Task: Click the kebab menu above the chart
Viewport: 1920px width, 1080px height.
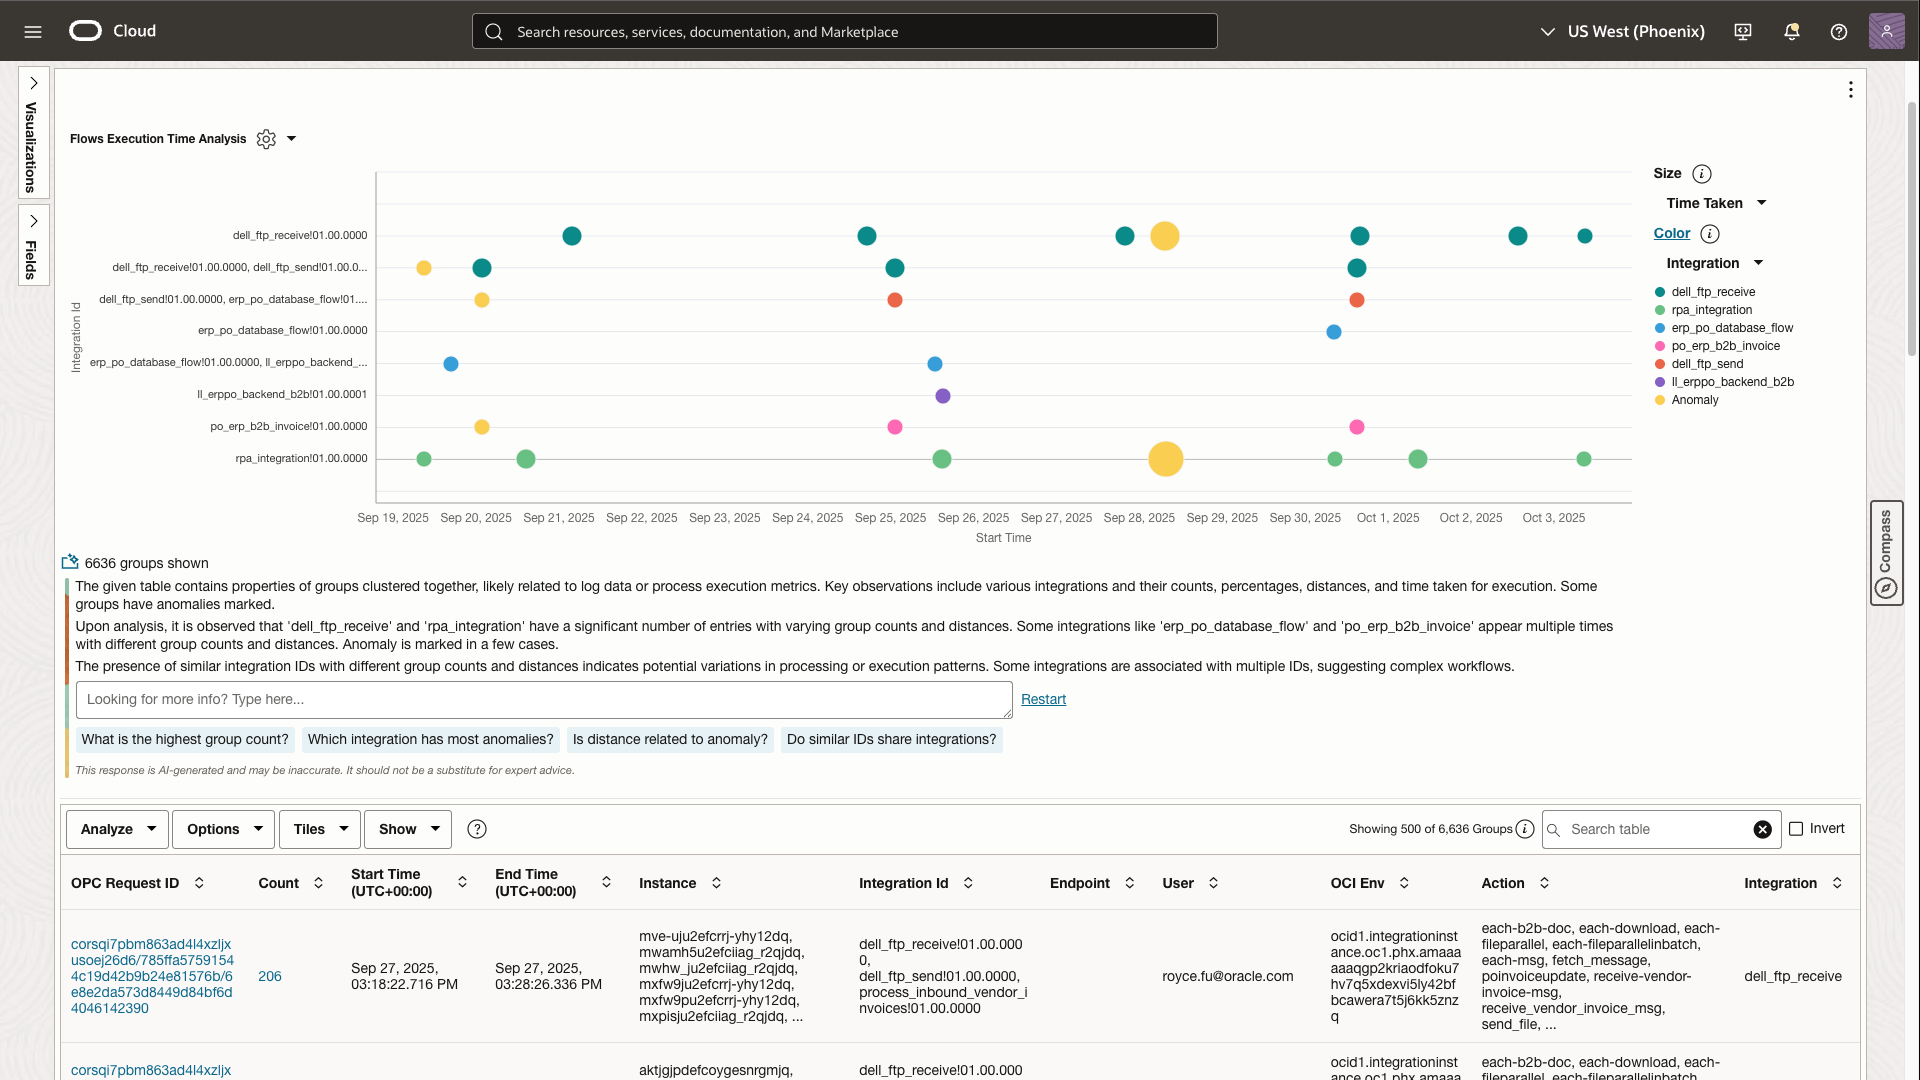Action: 1851,90
